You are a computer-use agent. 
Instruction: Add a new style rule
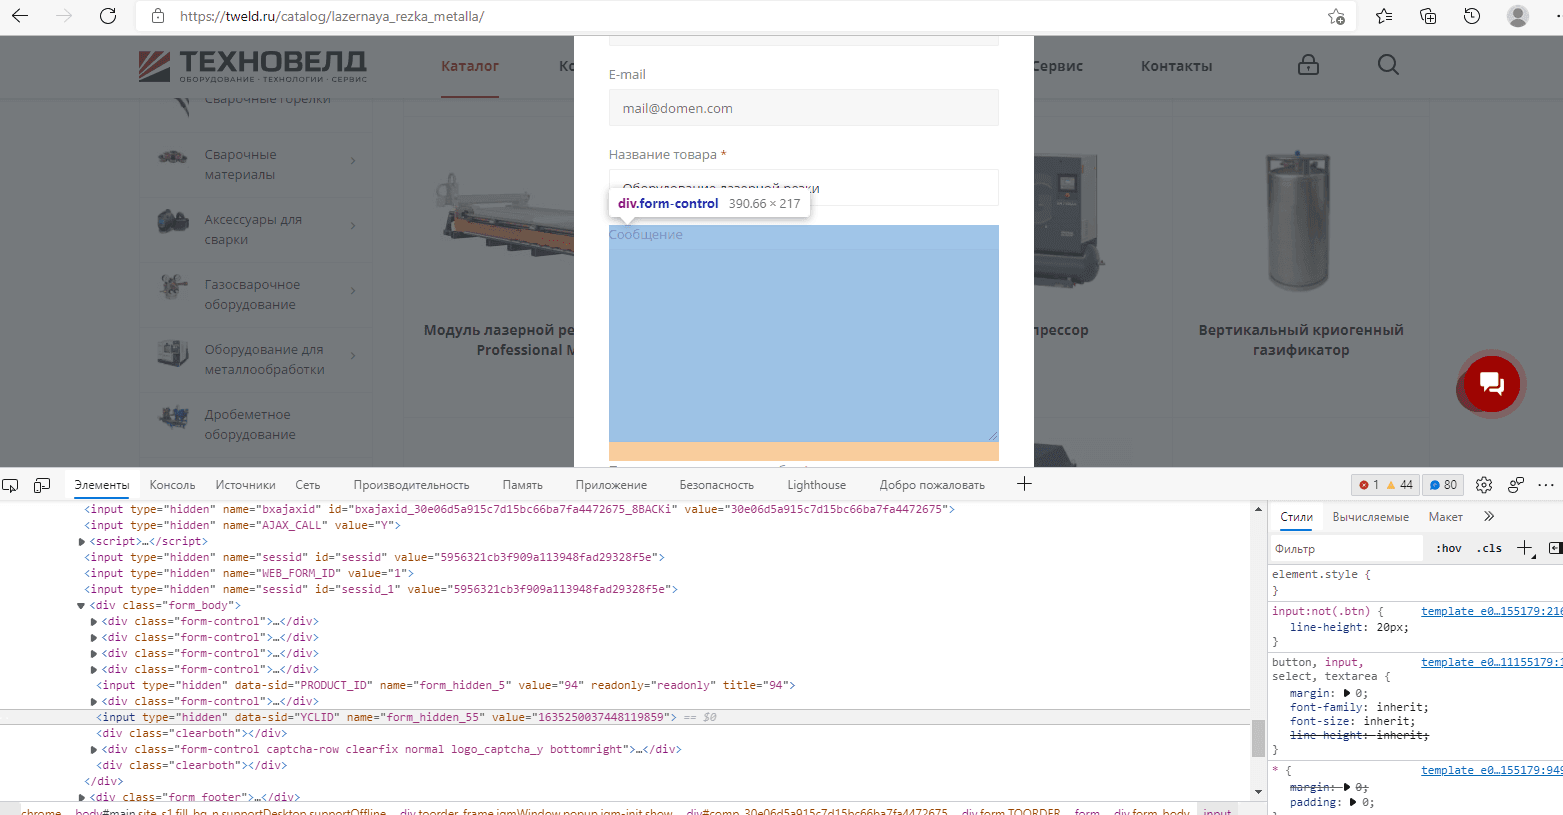coord(1525,548)
